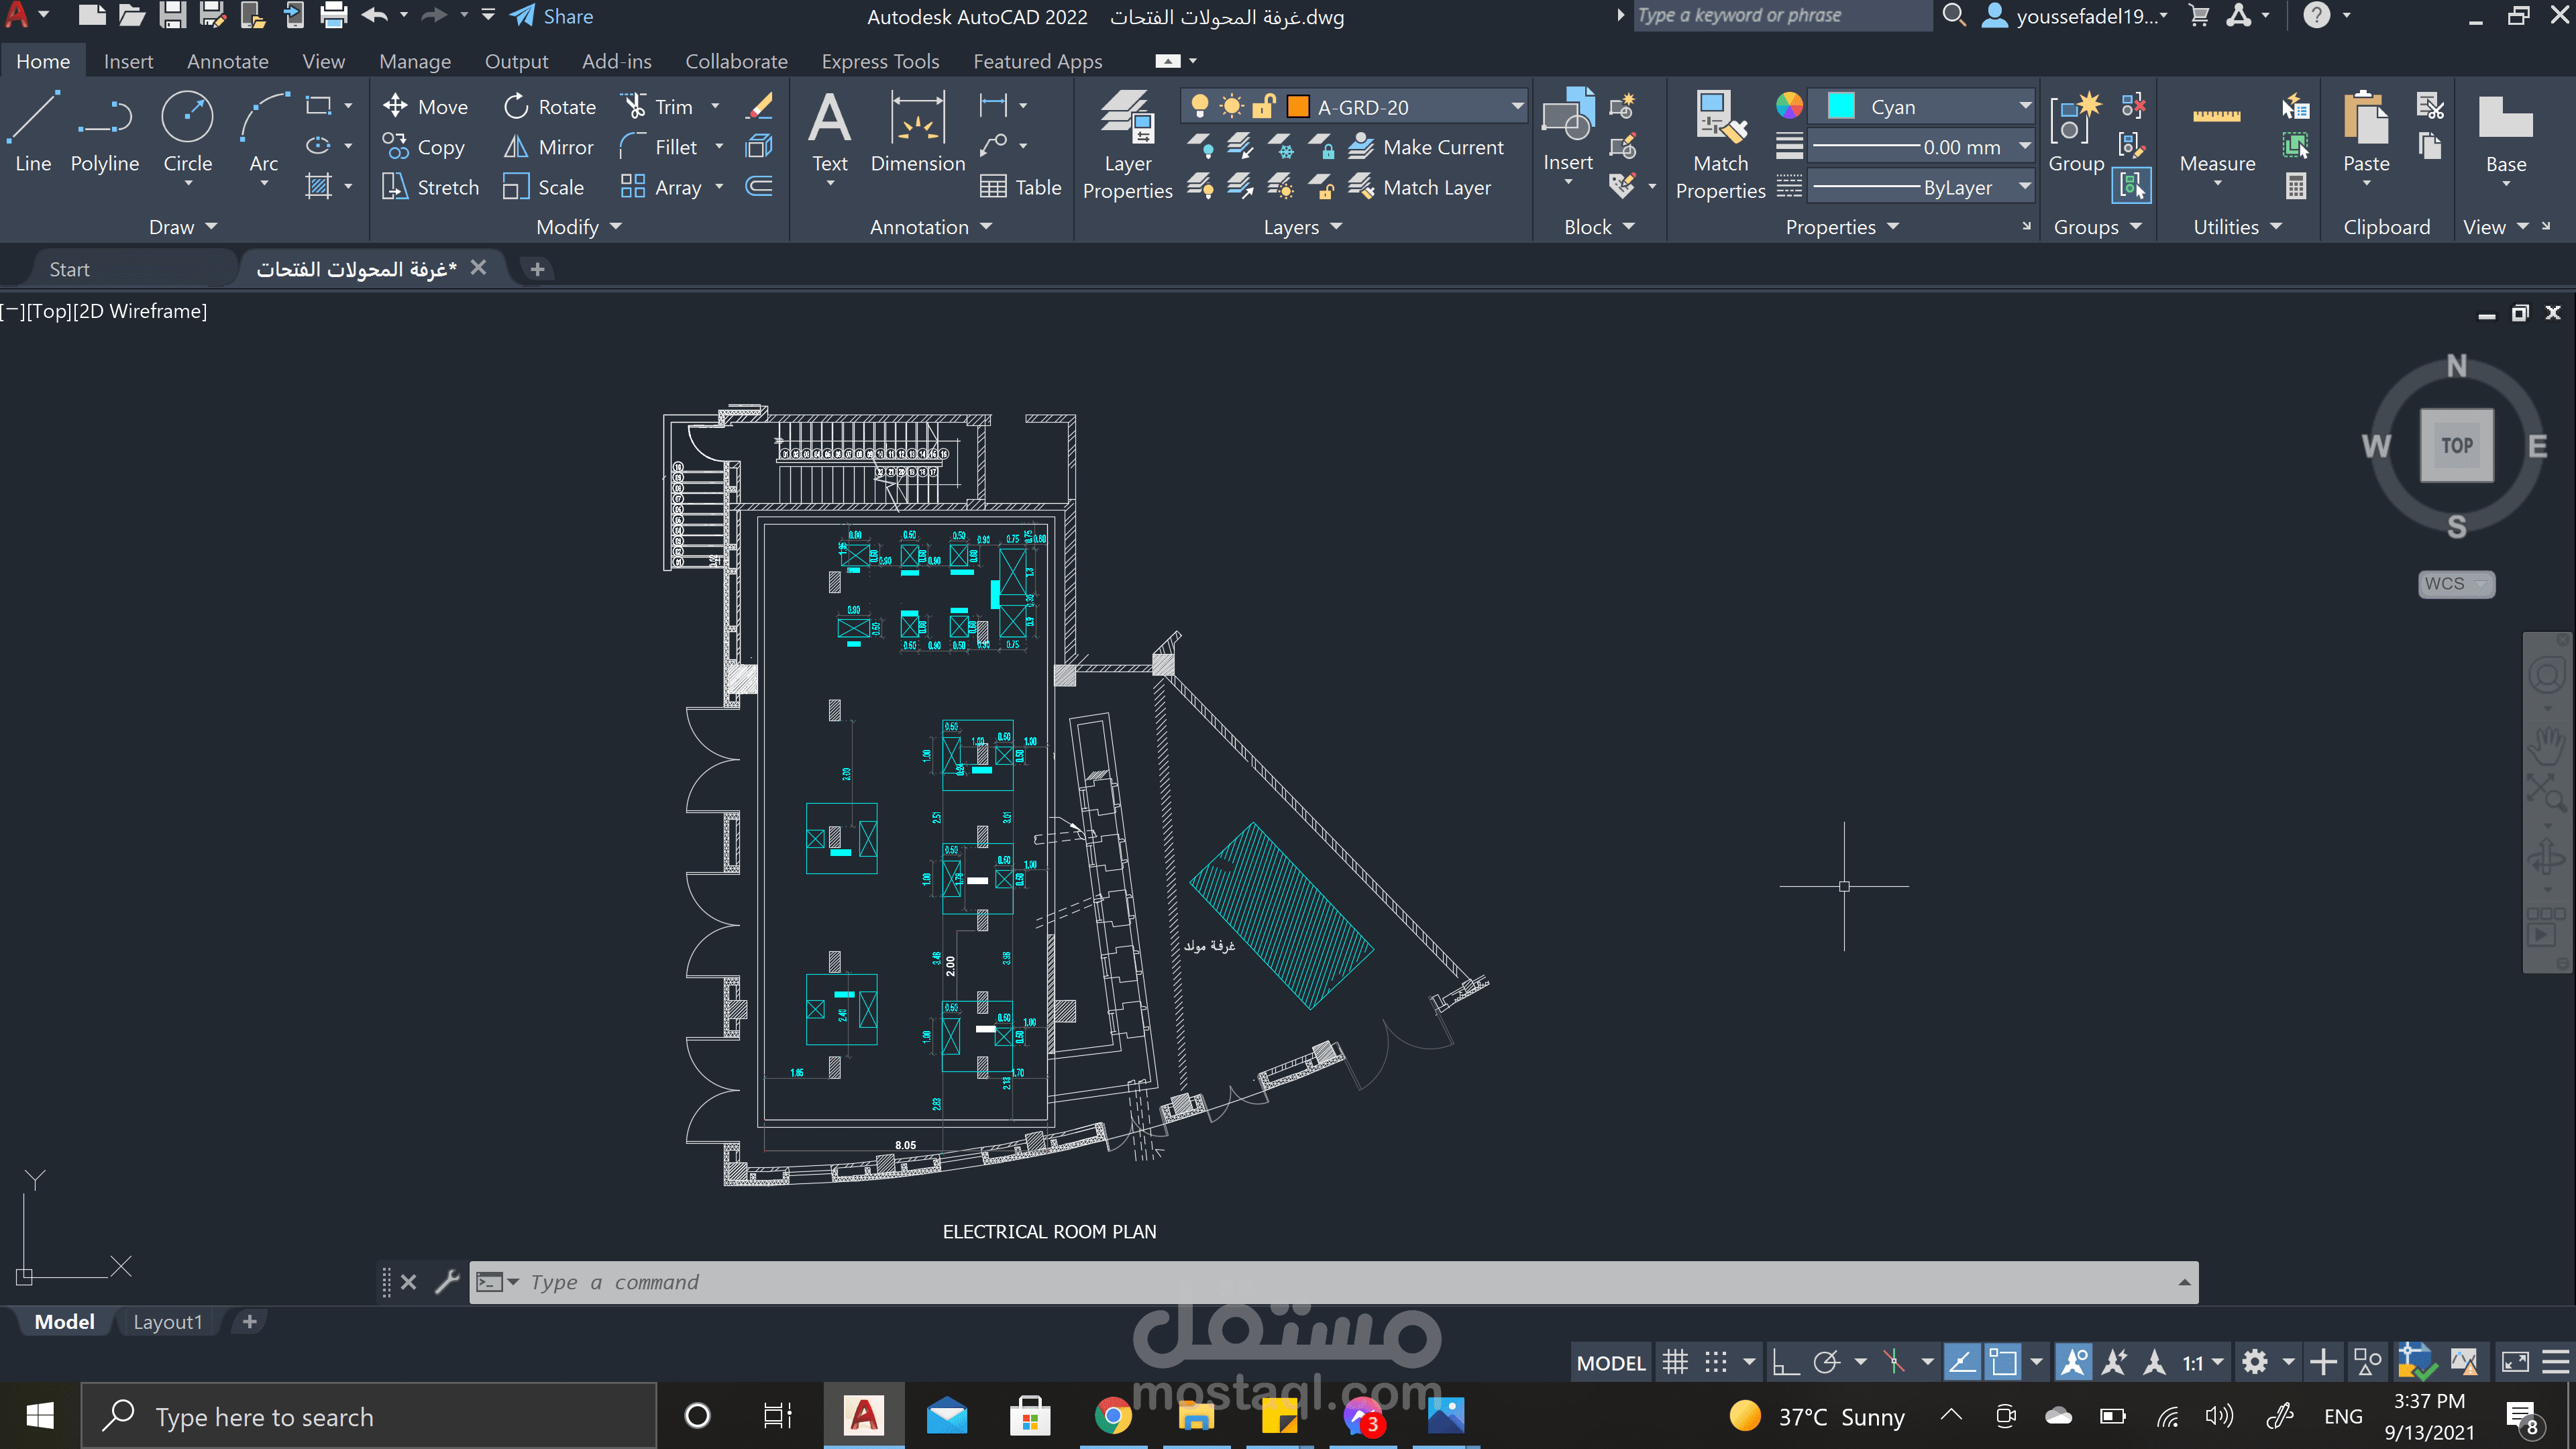Click the command line input field
The image size is (2576, 1449).
[x=1300, y=1282]
